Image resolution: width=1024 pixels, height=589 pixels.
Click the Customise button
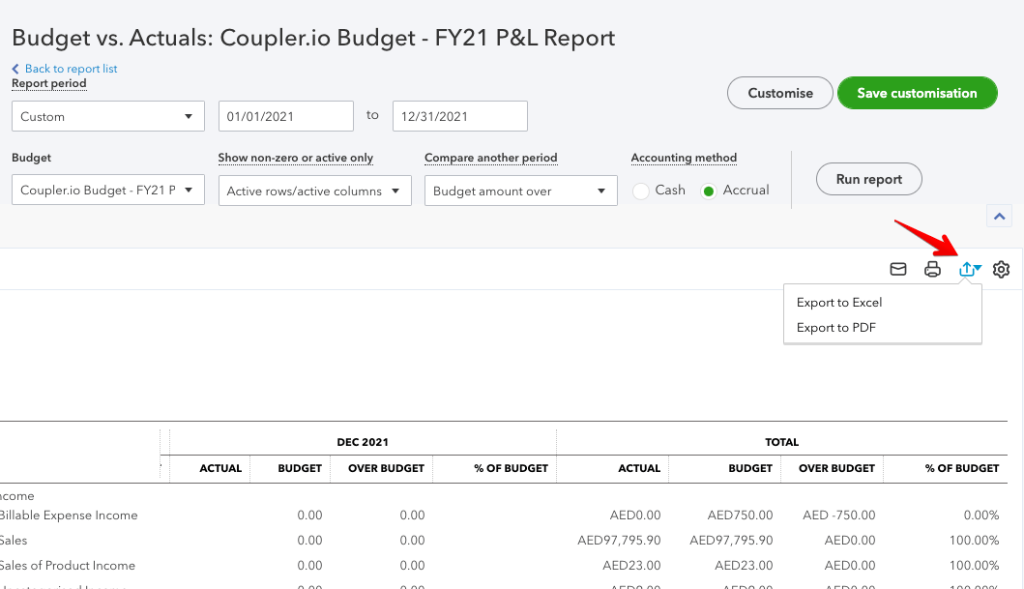pos(779,92)
